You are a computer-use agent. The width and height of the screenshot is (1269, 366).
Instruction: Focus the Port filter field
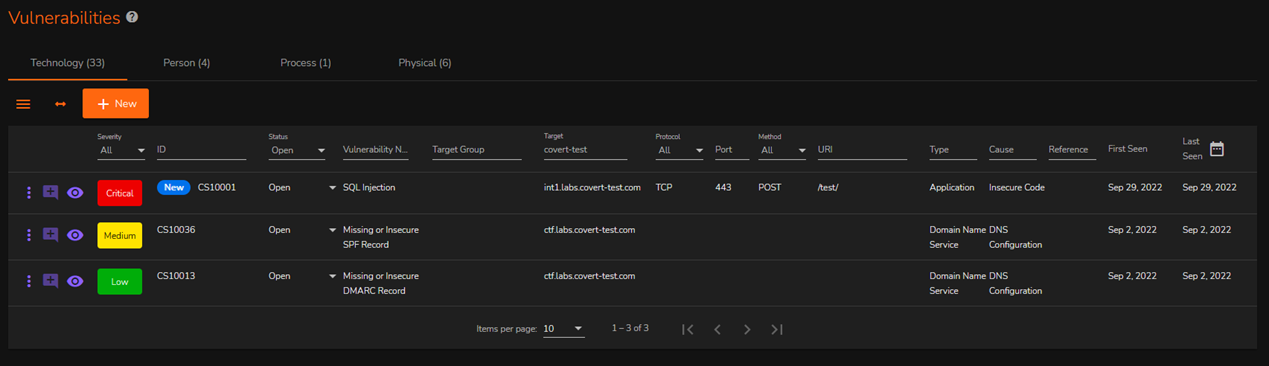coord(732,150)
